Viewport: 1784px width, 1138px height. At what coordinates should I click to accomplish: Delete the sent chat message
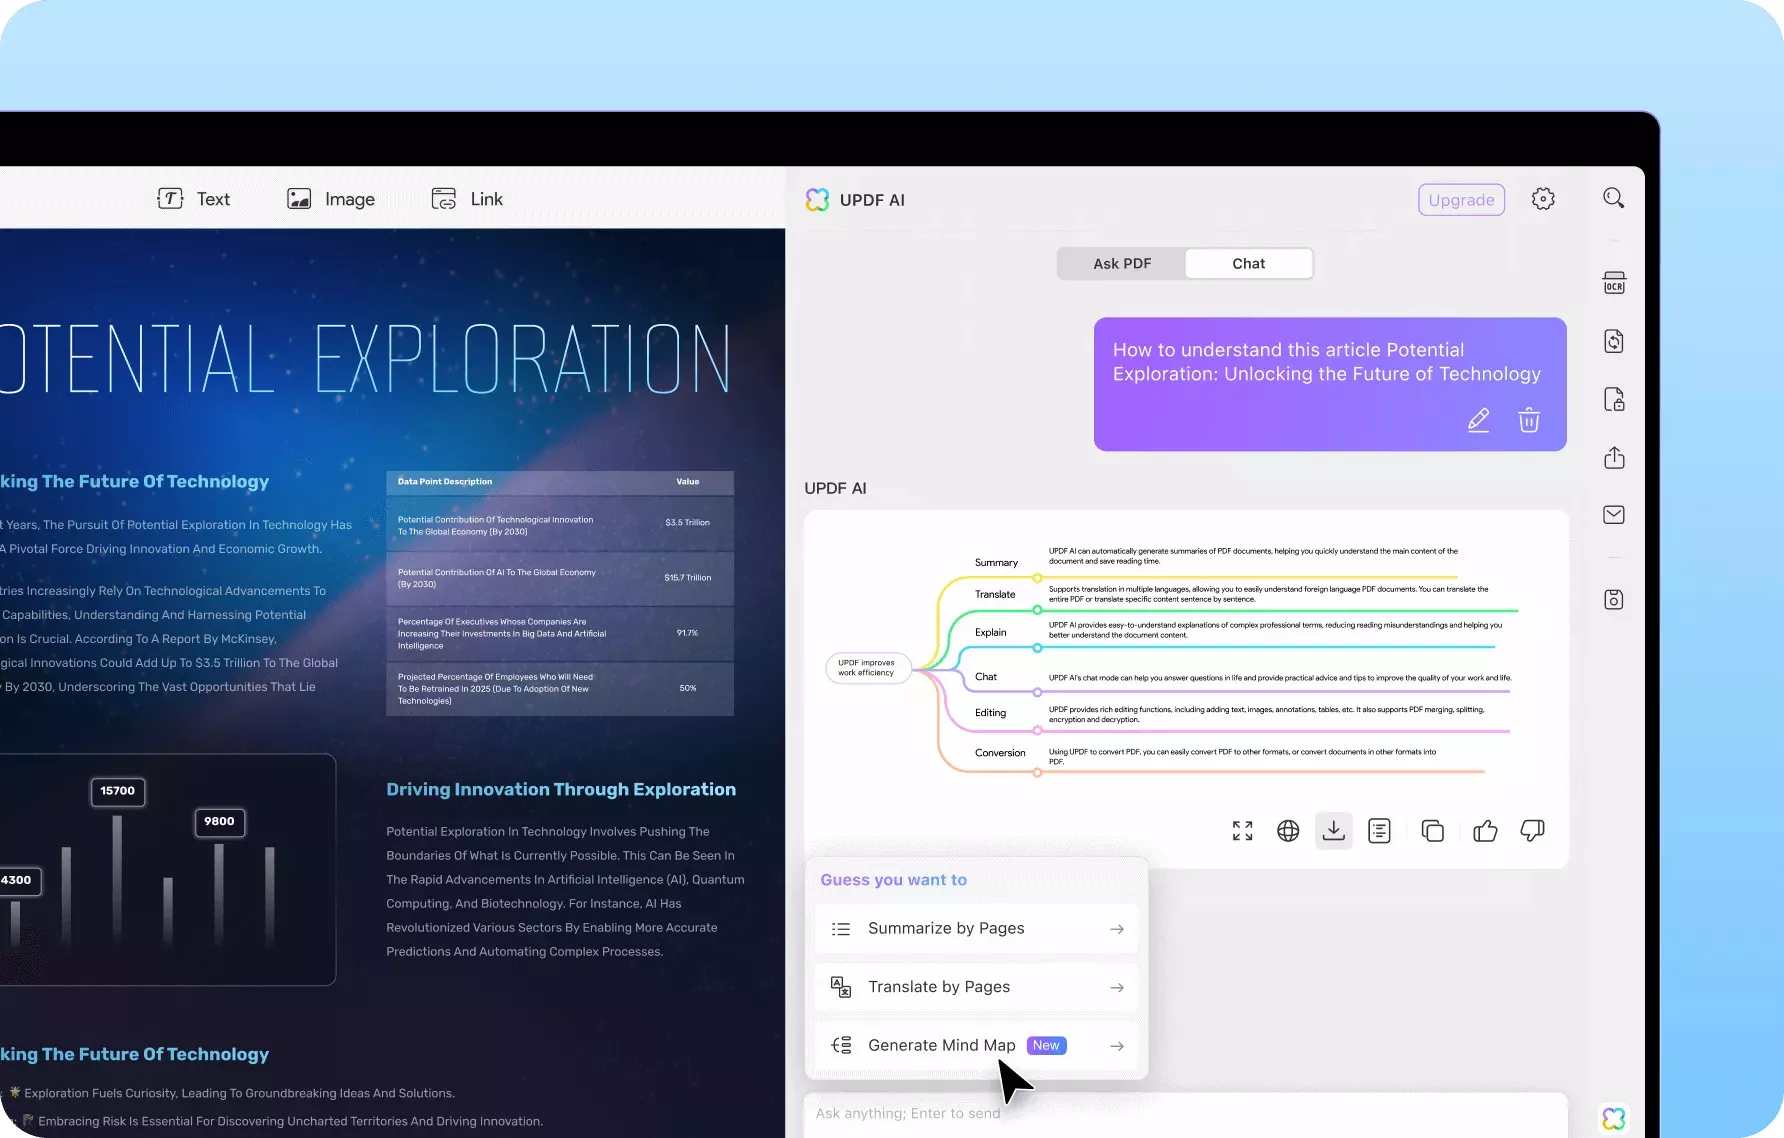(x=1528, y=420)
